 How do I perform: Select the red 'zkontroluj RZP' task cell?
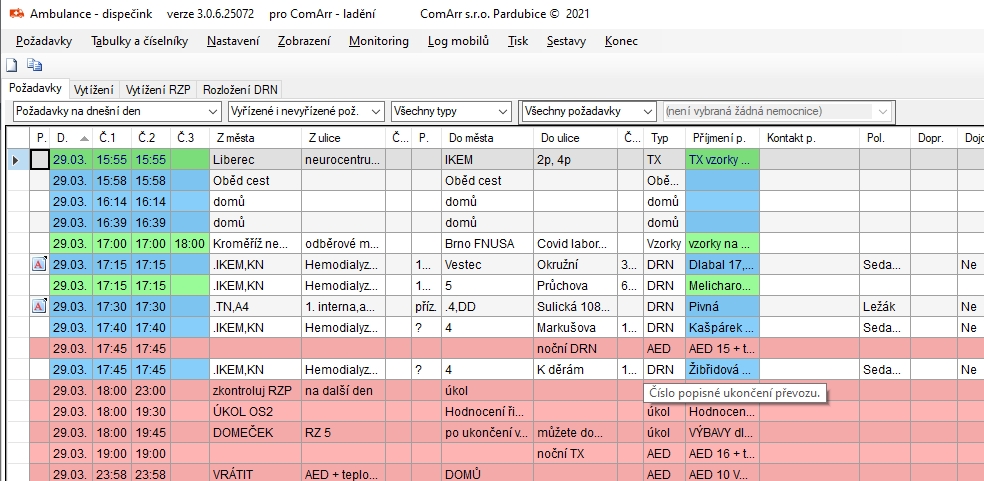(255, 391)
